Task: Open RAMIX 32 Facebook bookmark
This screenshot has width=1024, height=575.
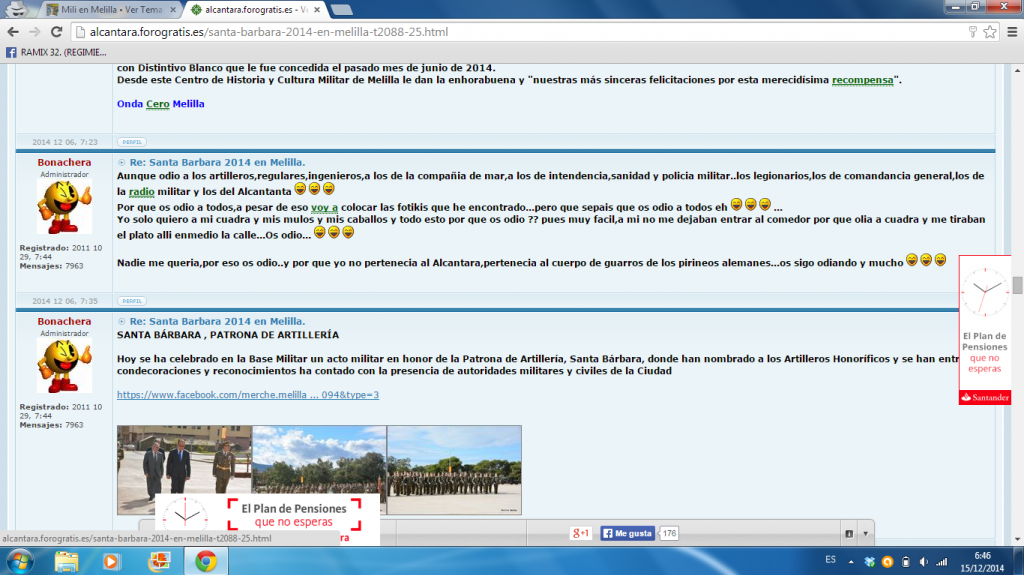Action: coord(56,52)
